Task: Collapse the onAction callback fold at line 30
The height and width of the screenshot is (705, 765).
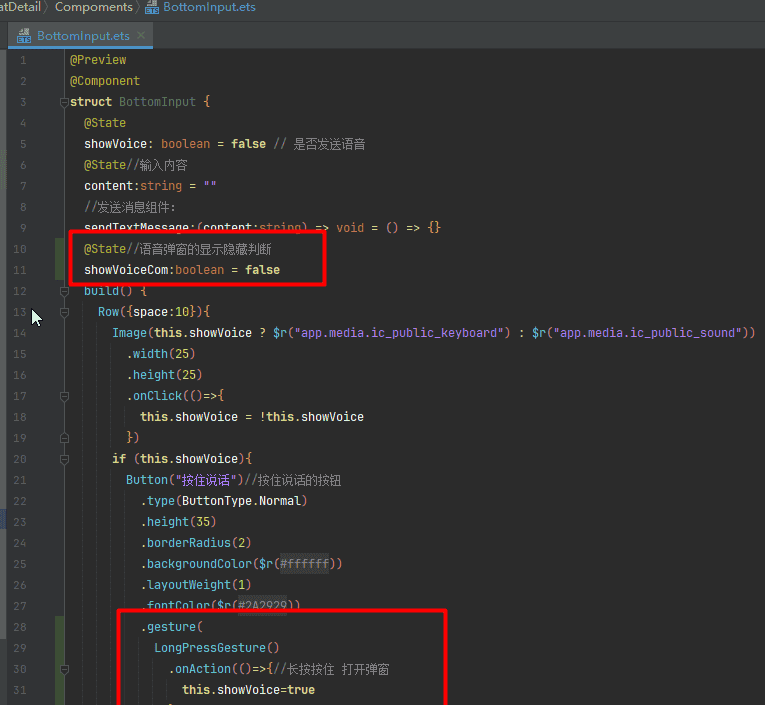Action: (63, 669)
